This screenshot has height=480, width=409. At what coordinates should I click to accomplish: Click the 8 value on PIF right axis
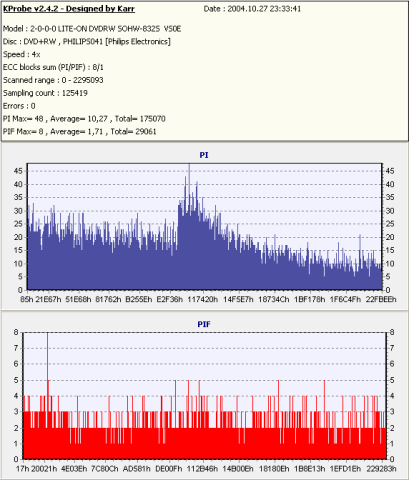392,332
